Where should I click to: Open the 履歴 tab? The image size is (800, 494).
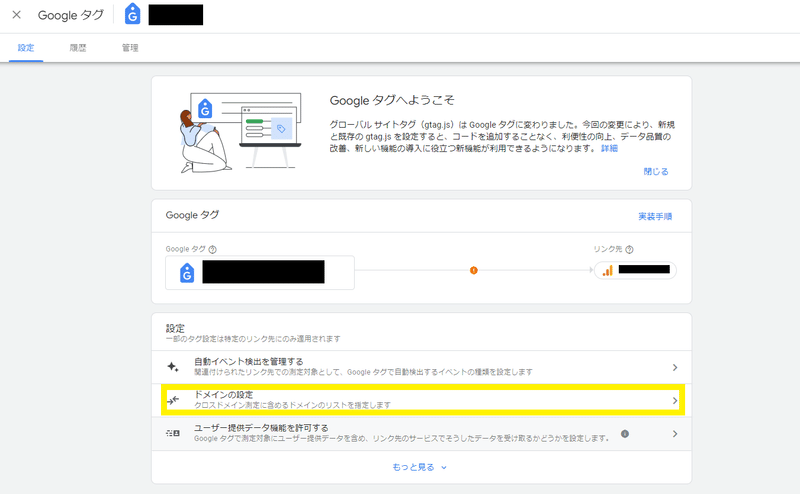click(78, 48)
